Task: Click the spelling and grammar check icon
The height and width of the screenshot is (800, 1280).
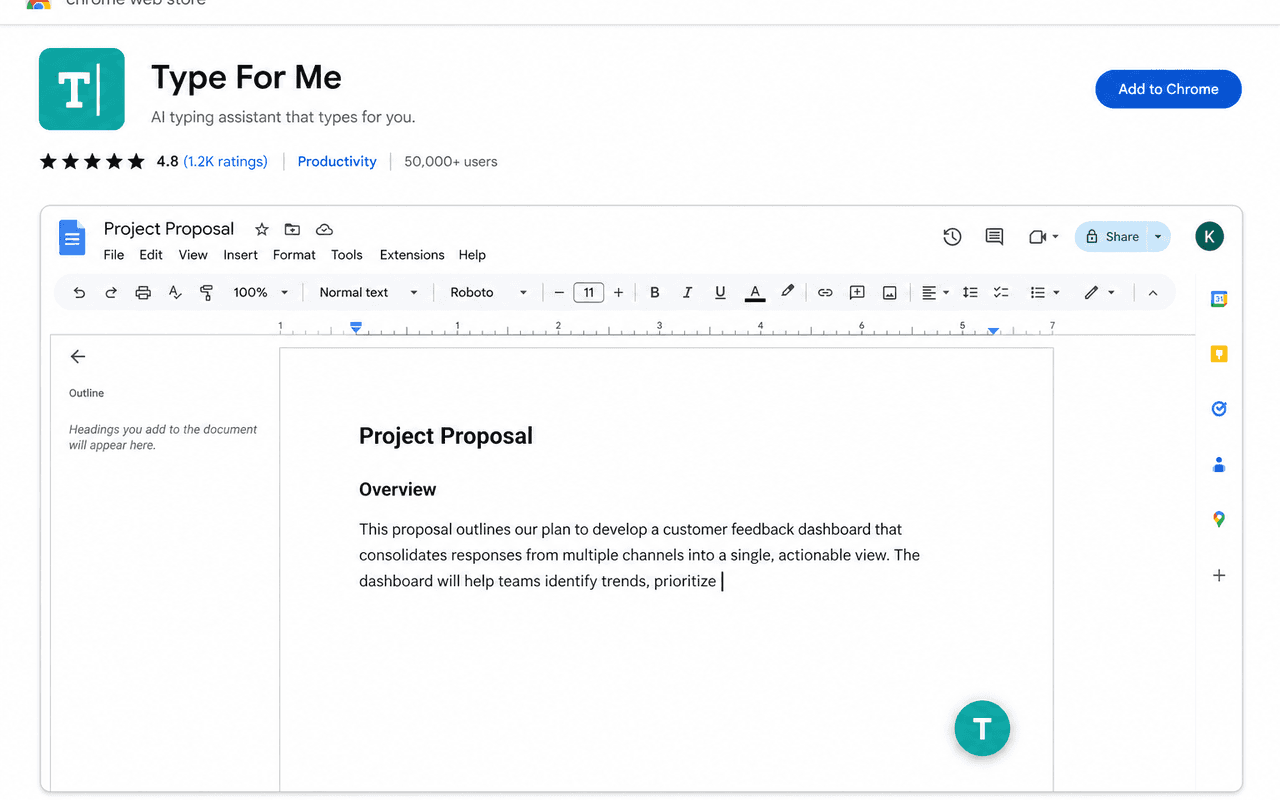Action: [175, 293]
